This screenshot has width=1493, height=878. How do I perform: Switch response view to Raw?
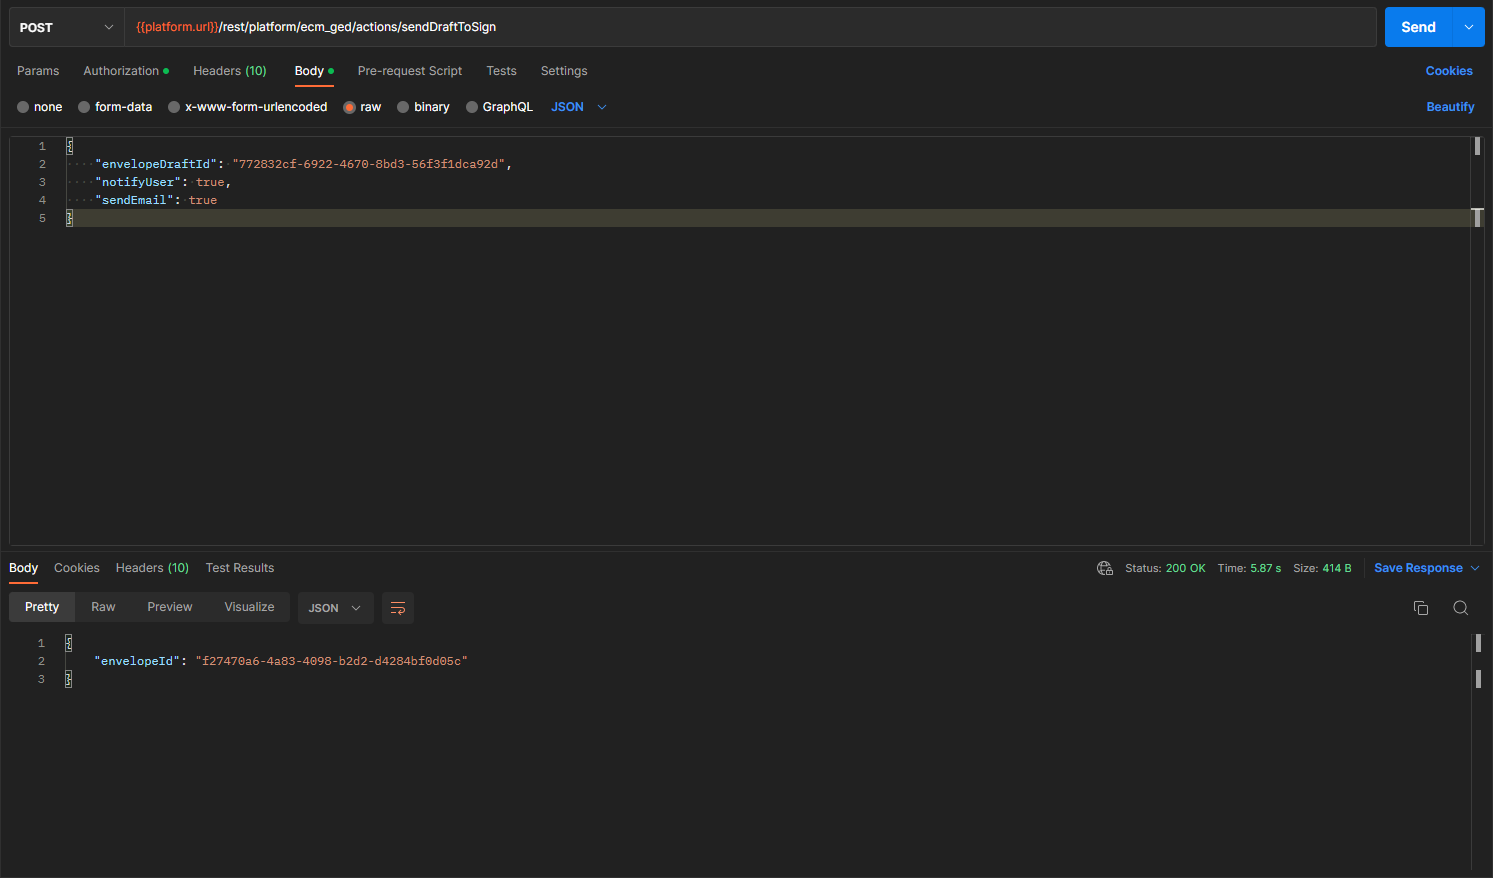pyautogui.click(x=103, y=607)
